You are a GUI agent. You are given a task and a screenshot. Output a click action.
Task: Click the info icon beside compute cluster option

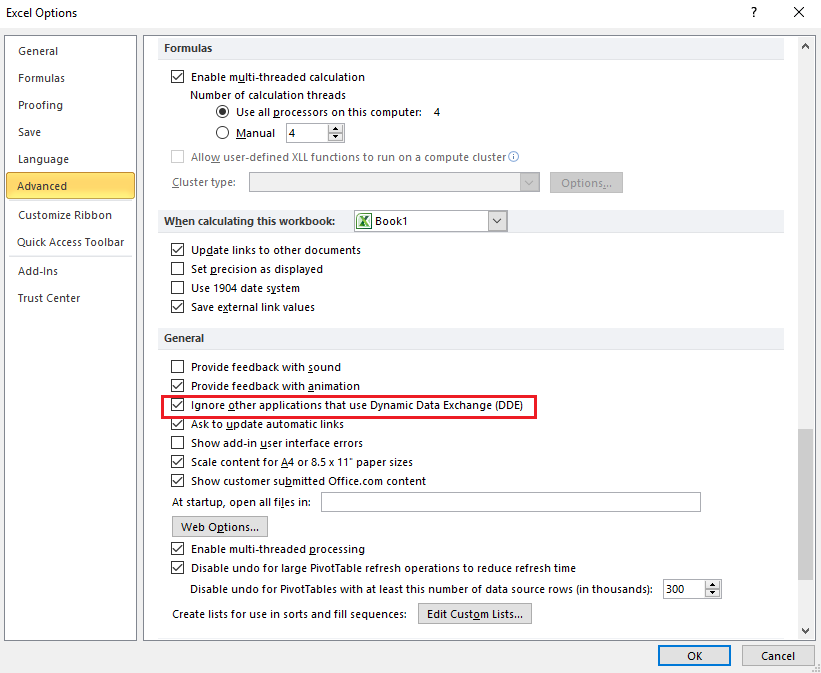tap(514, 157)
